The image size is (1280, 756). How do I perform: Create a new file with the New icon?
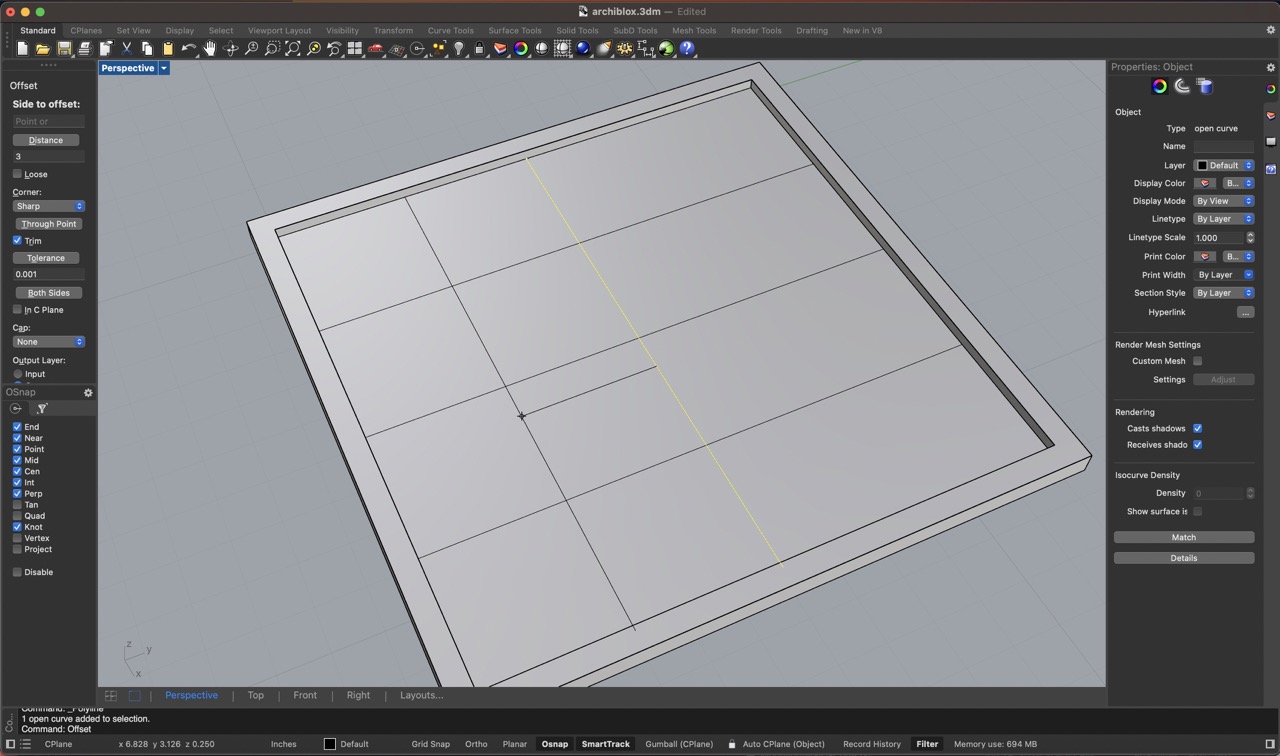[22, 48]
